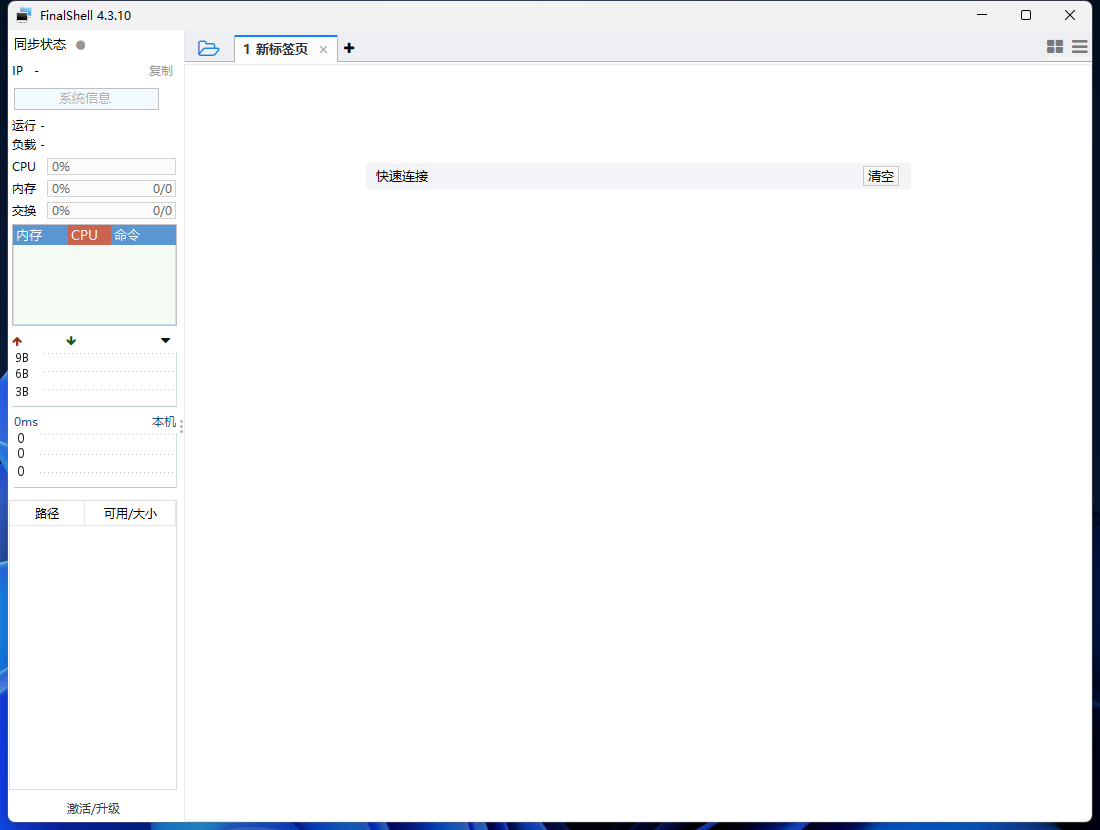Copy IP with 复制 link
This screenshot has width=1100, height=830.
point(161,71)
